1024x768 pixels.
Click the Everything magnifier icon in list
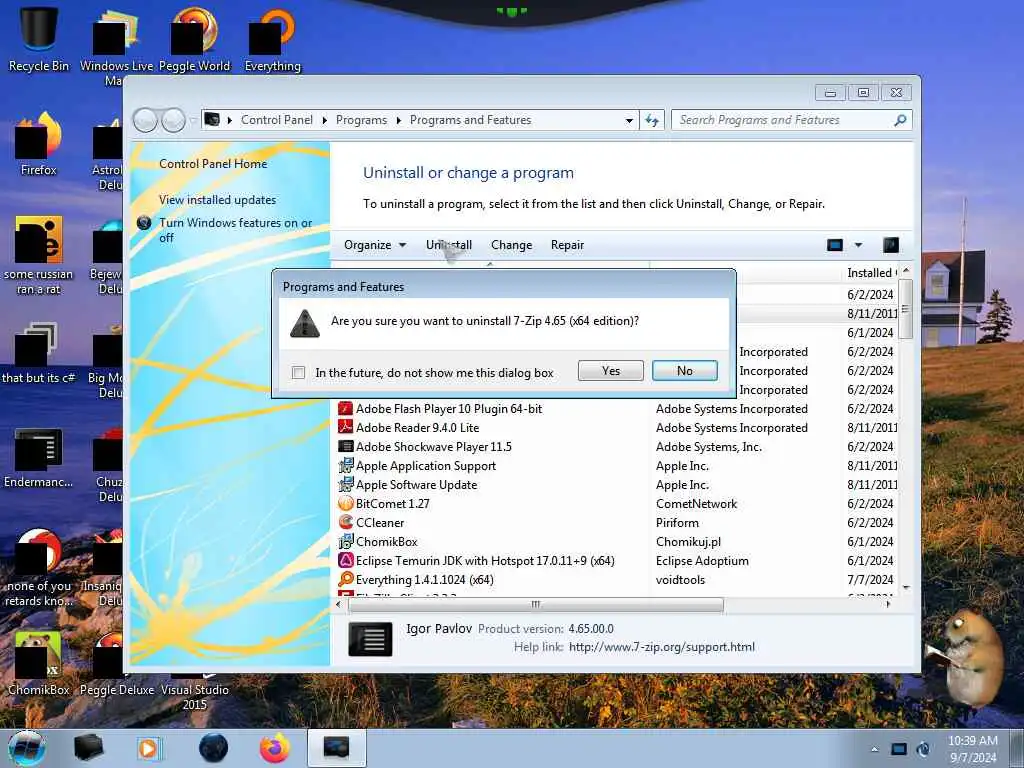[x=345, y=579]
